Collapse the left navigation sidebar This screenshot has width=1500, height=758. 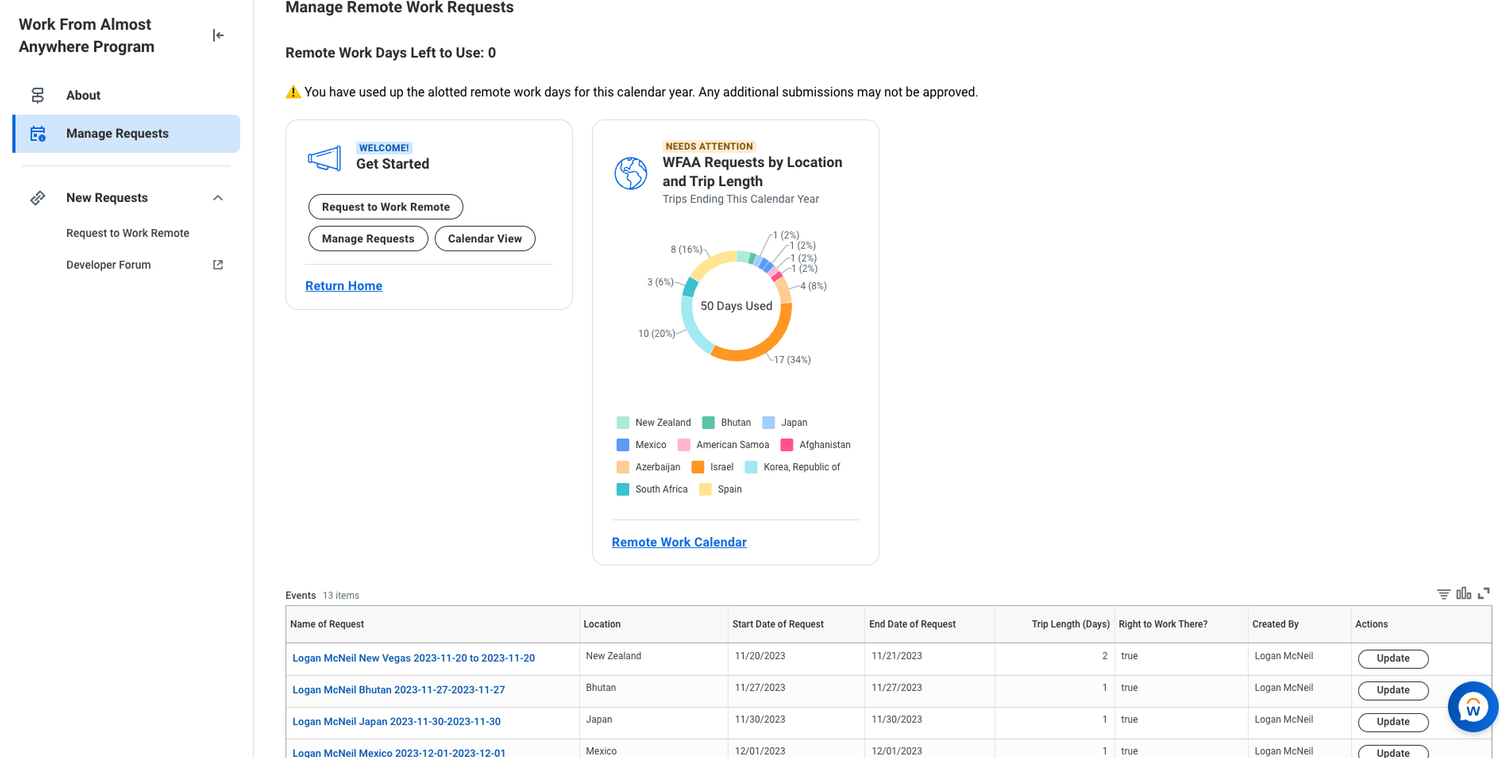[x=218, y=35]
